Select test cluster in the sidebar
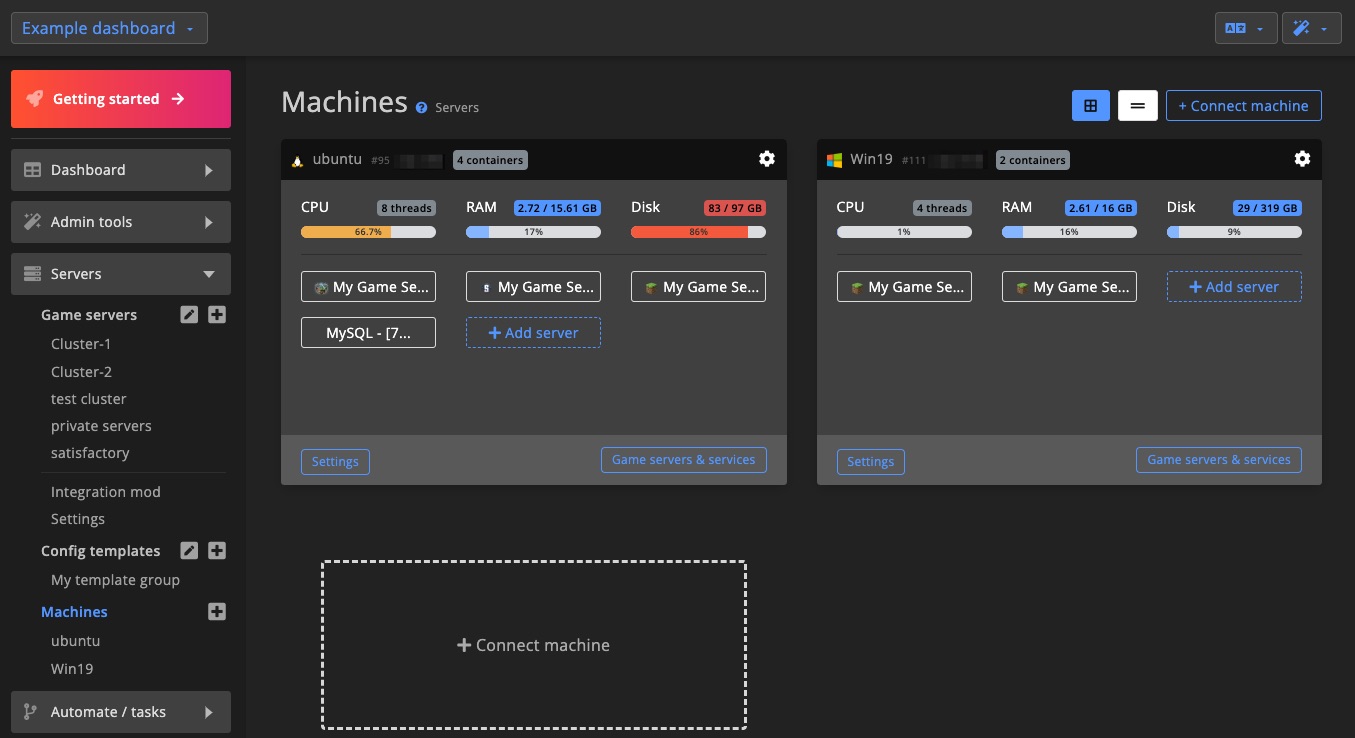Viewport: 1355px width, 738px height. click(x=89, y=399)
